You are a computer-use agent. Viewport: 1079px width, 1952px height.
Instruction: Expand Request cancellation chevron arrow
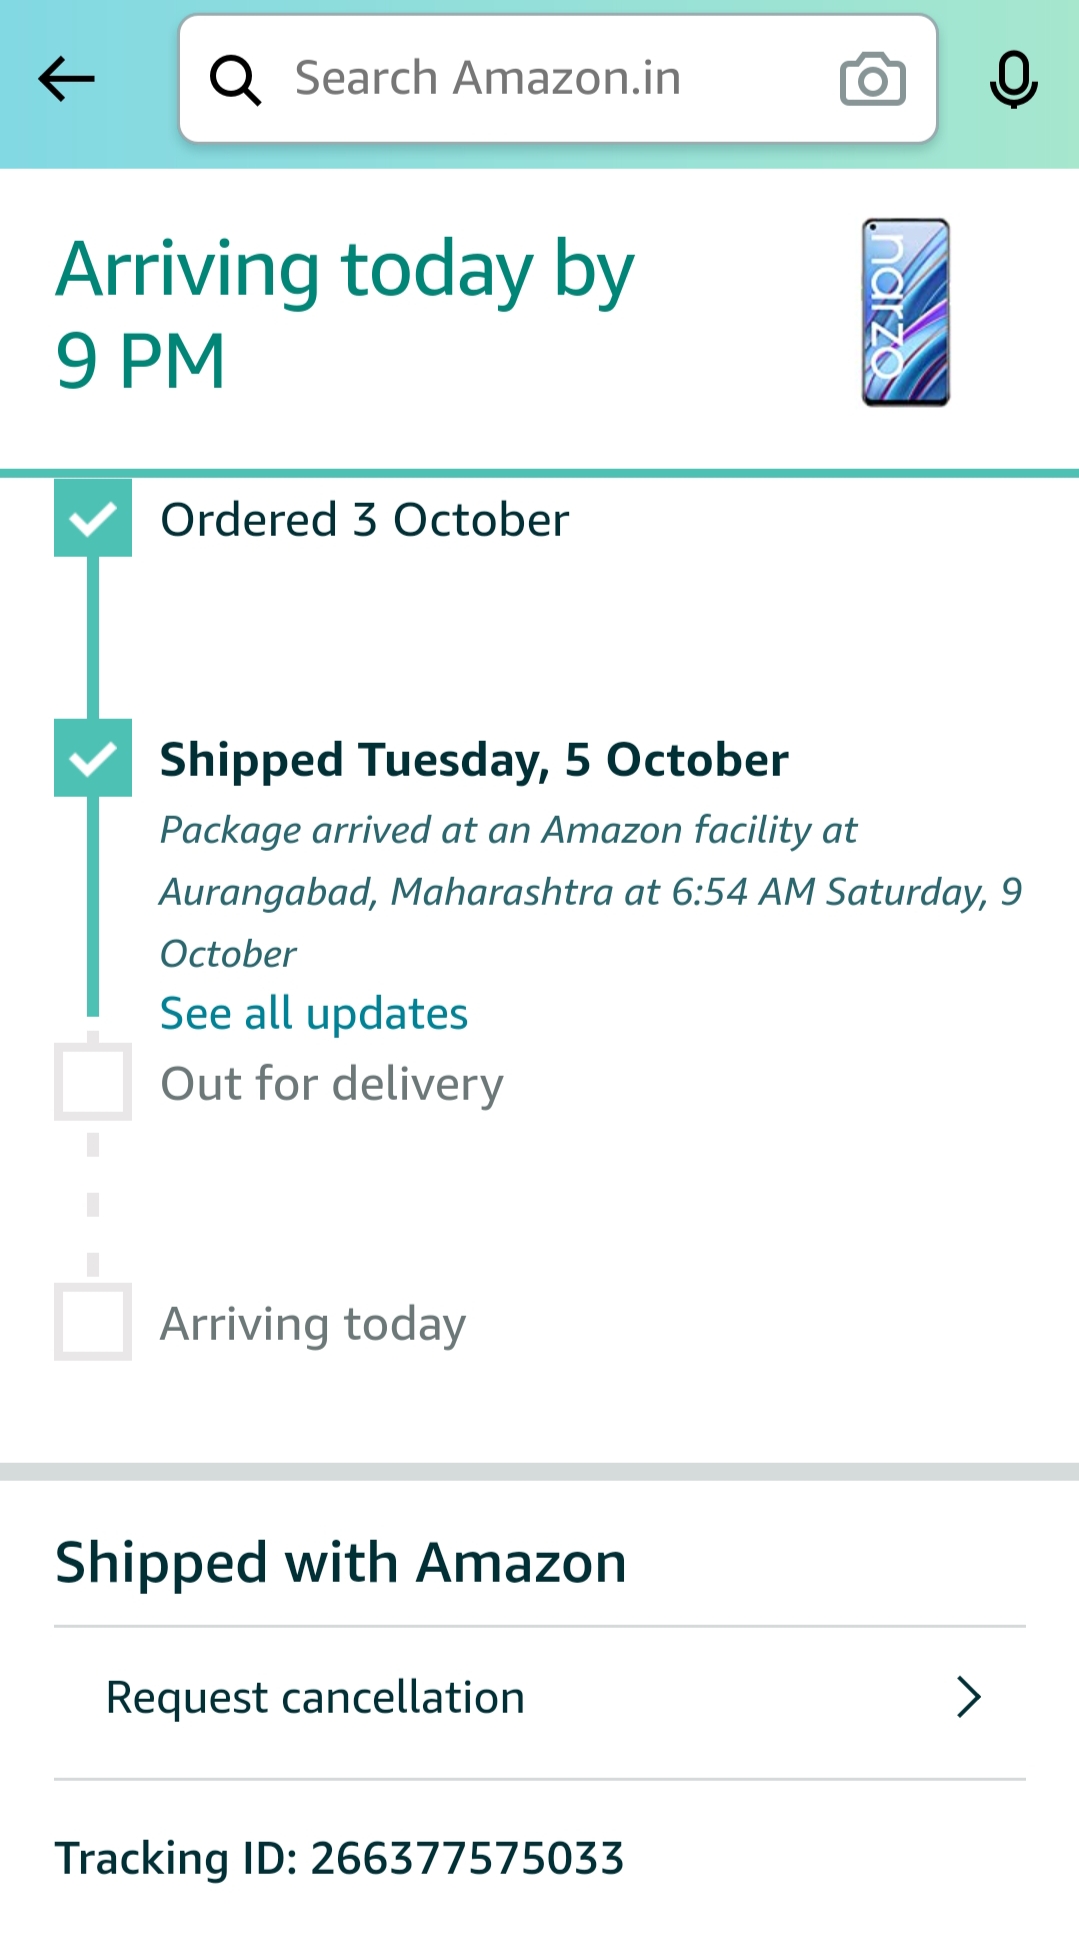[968, 1697]
